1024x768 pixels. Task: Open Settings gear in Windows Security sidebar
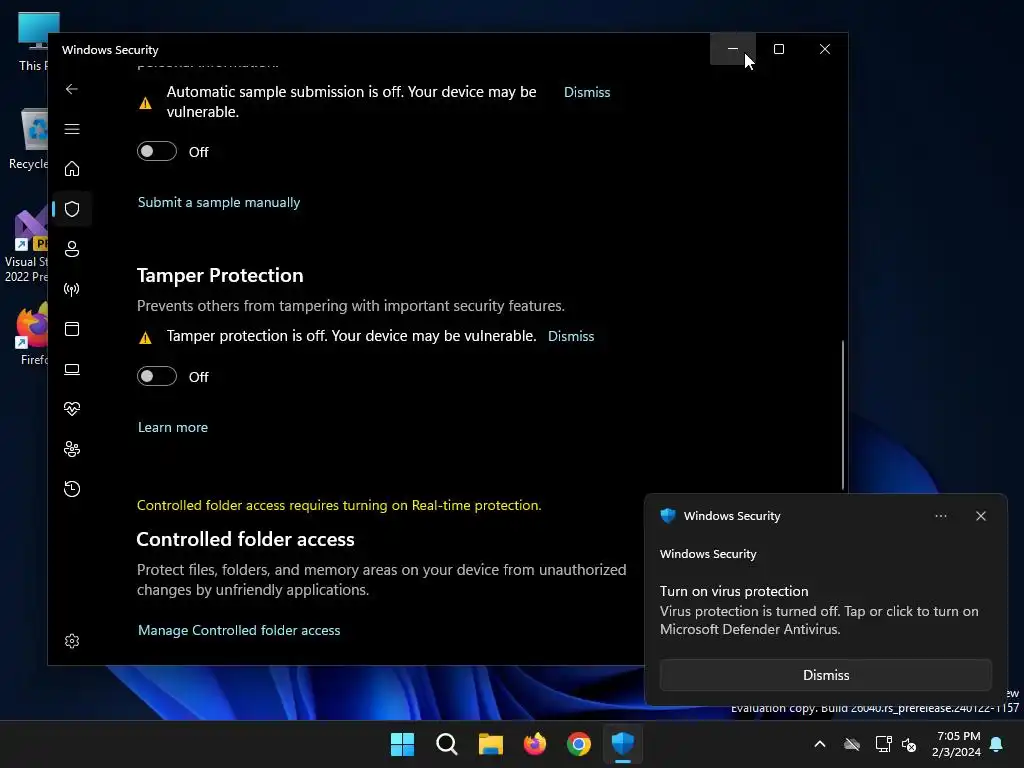click(x=72, y=641)
